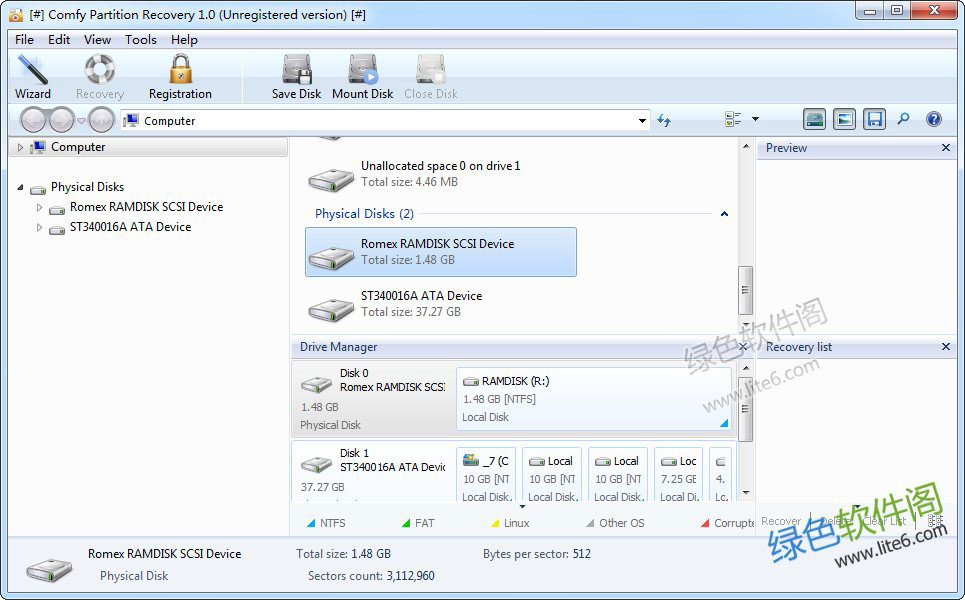The image size is (965, 600).
Task: Expand ST340016A ATA Device tree node
Action: click(x=39, y=228)
